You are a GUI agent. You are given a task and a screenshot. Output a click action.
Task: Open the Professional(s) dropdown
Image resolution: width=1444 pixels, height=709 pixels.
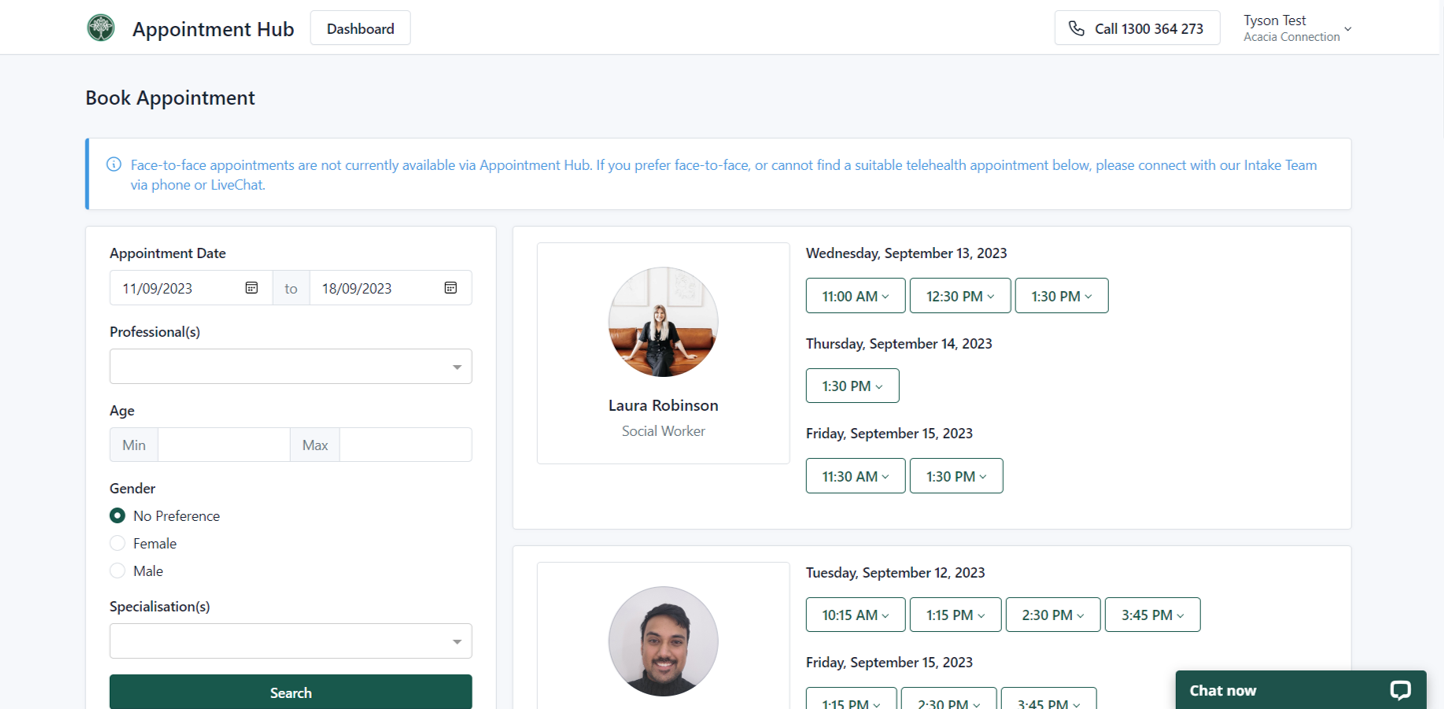[290, 366]
